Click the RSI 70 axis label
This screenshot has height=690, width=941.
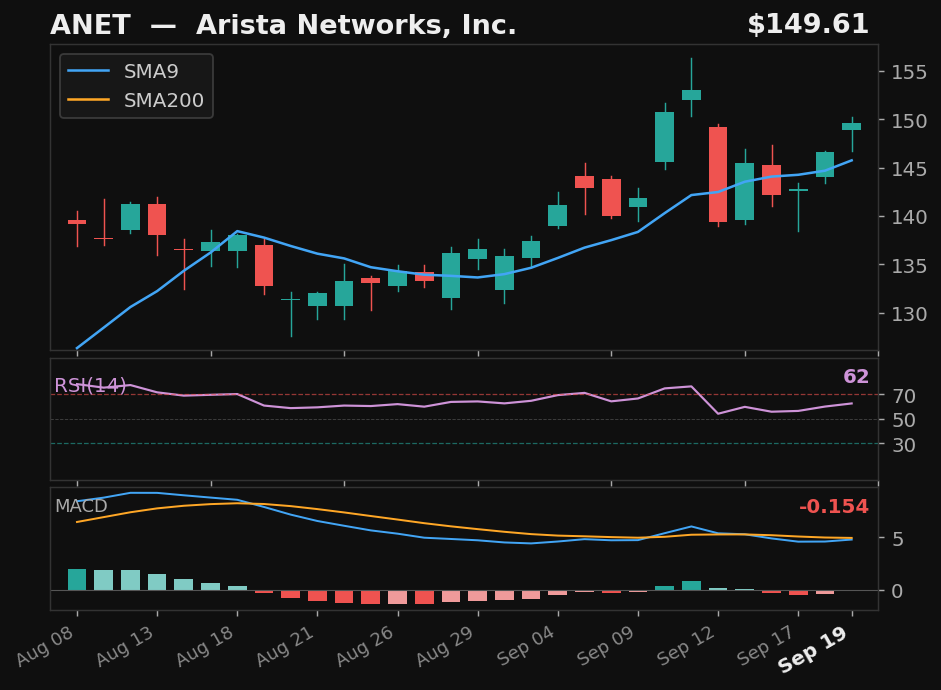click(x=904, y=396)
